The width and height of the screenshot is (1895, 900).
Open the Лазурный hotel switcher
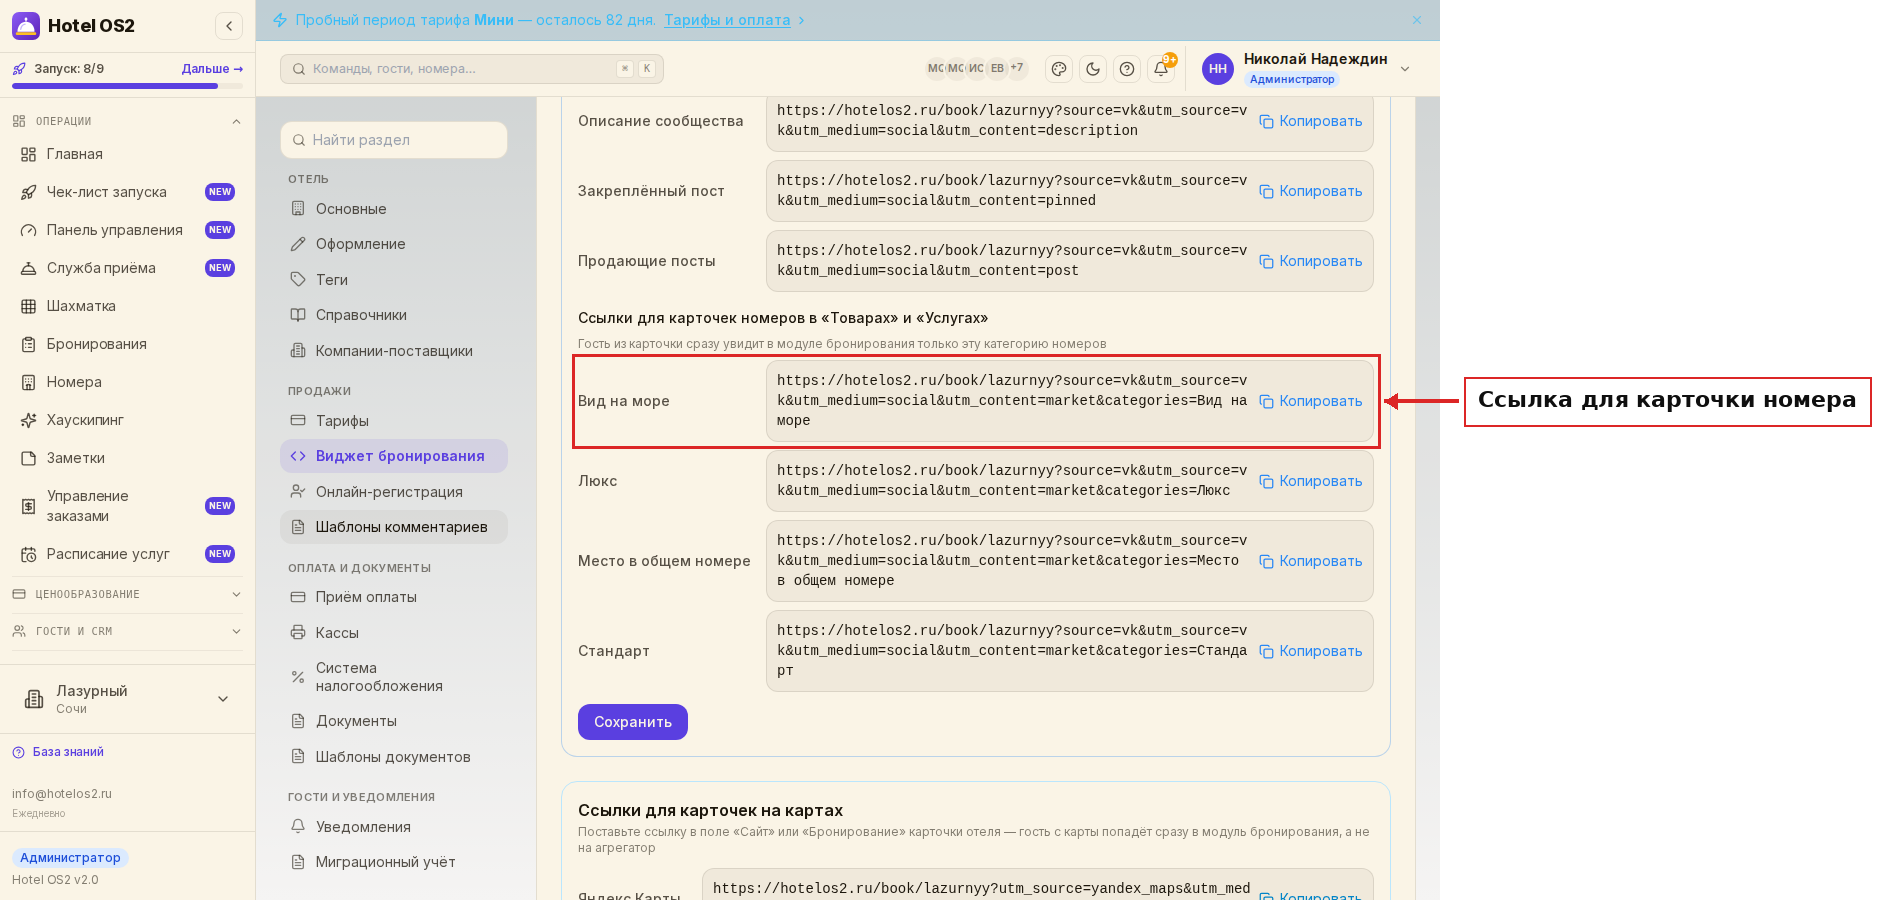click(127, 699)
